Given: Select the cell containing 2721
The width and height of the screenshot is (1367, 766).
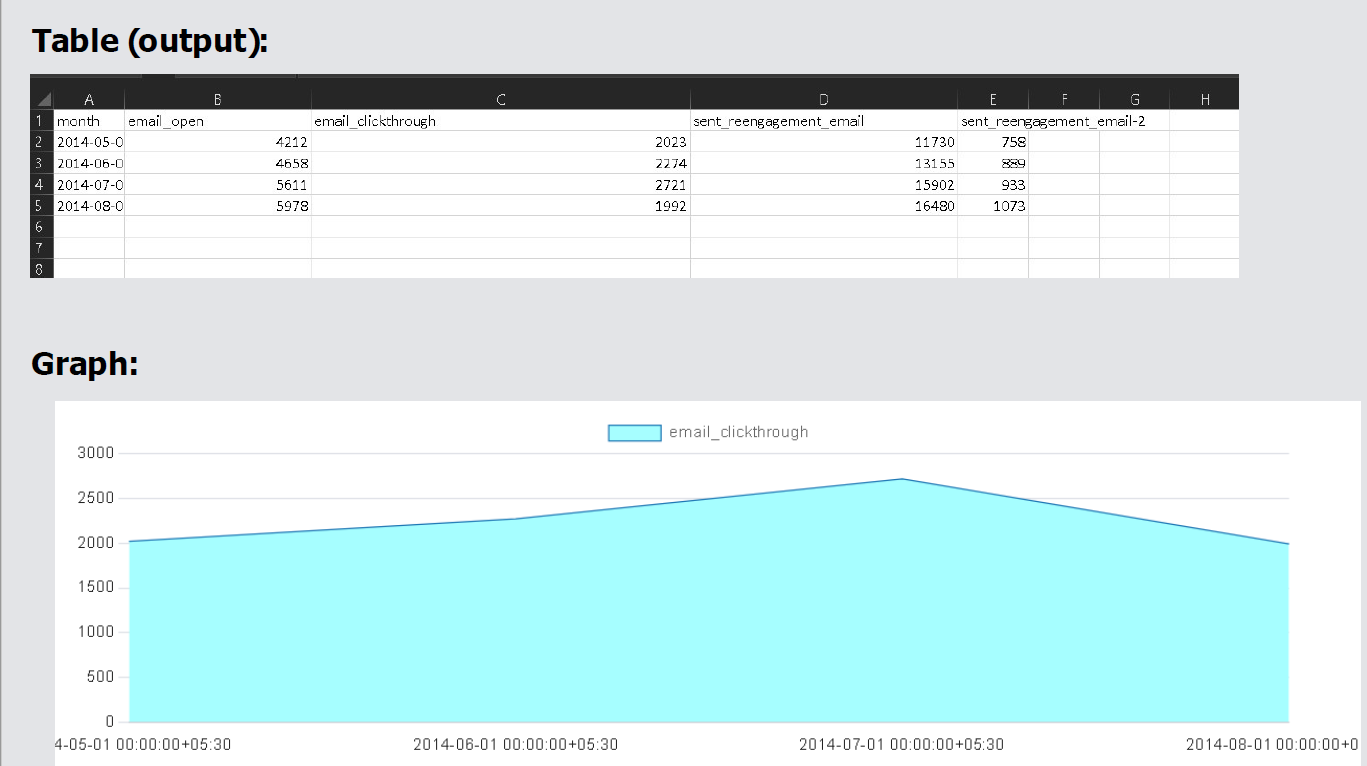Looking at the screenshot, I should tap(500, 185).
